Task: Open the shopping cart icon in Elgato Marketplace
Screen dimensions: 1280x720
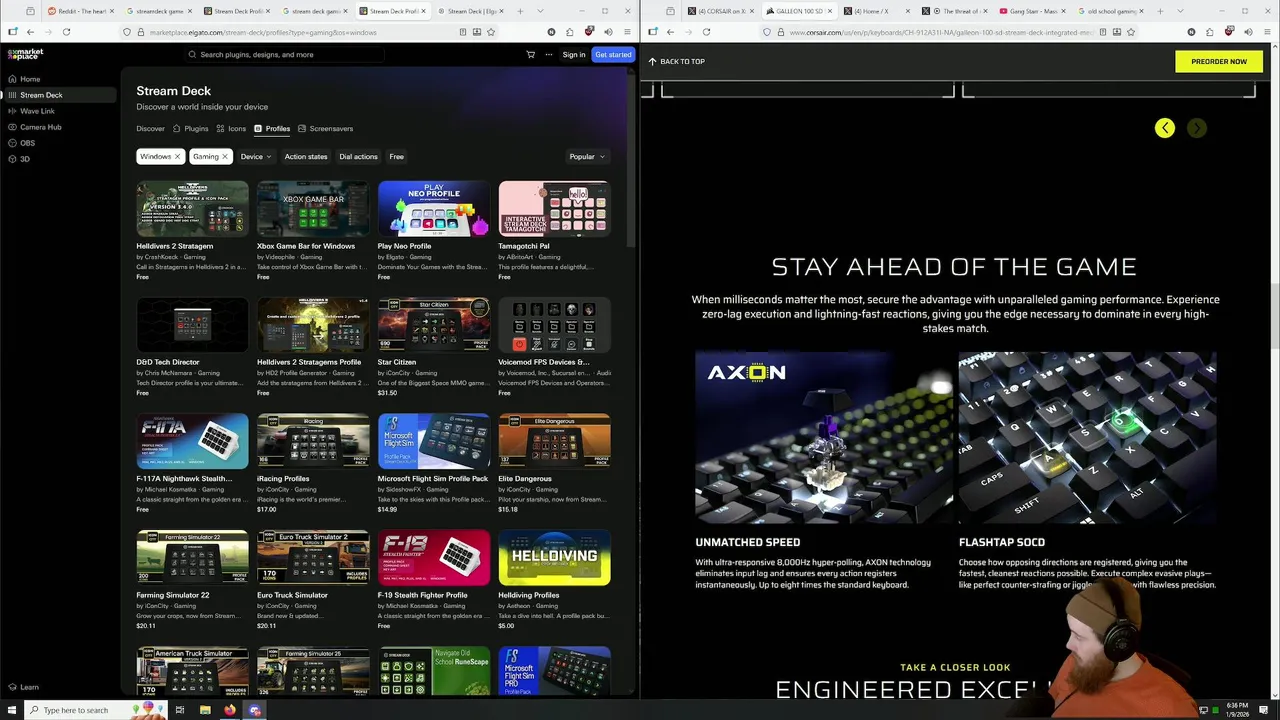Action: [x=530, y=55]
